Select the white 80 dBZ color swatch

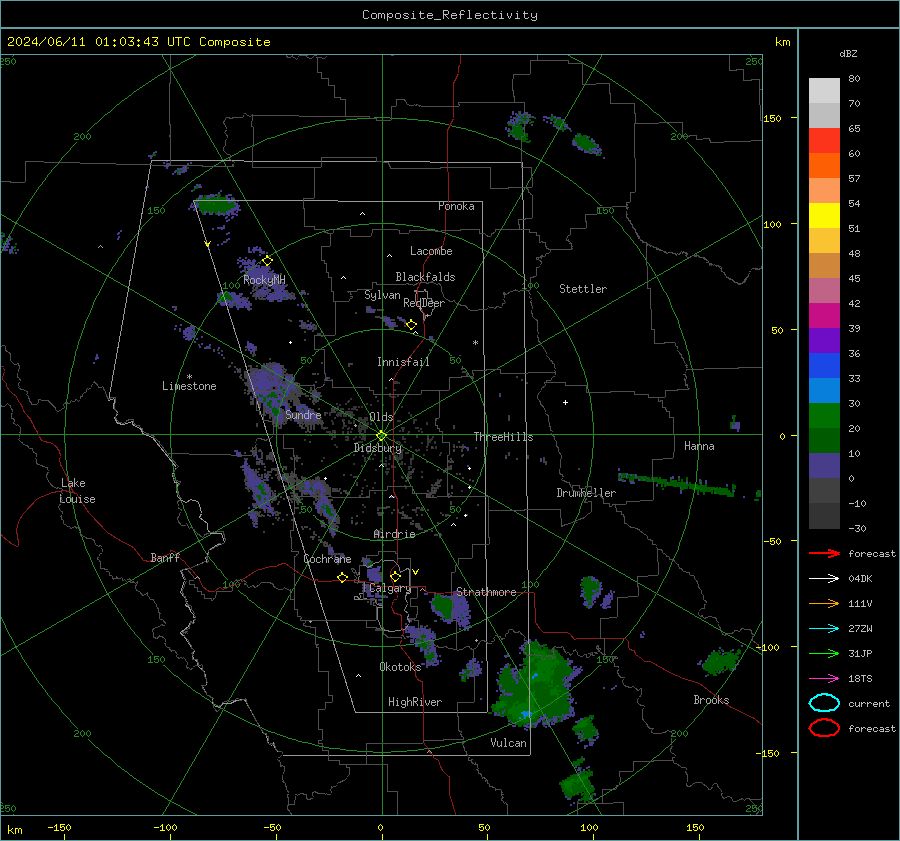824,91
